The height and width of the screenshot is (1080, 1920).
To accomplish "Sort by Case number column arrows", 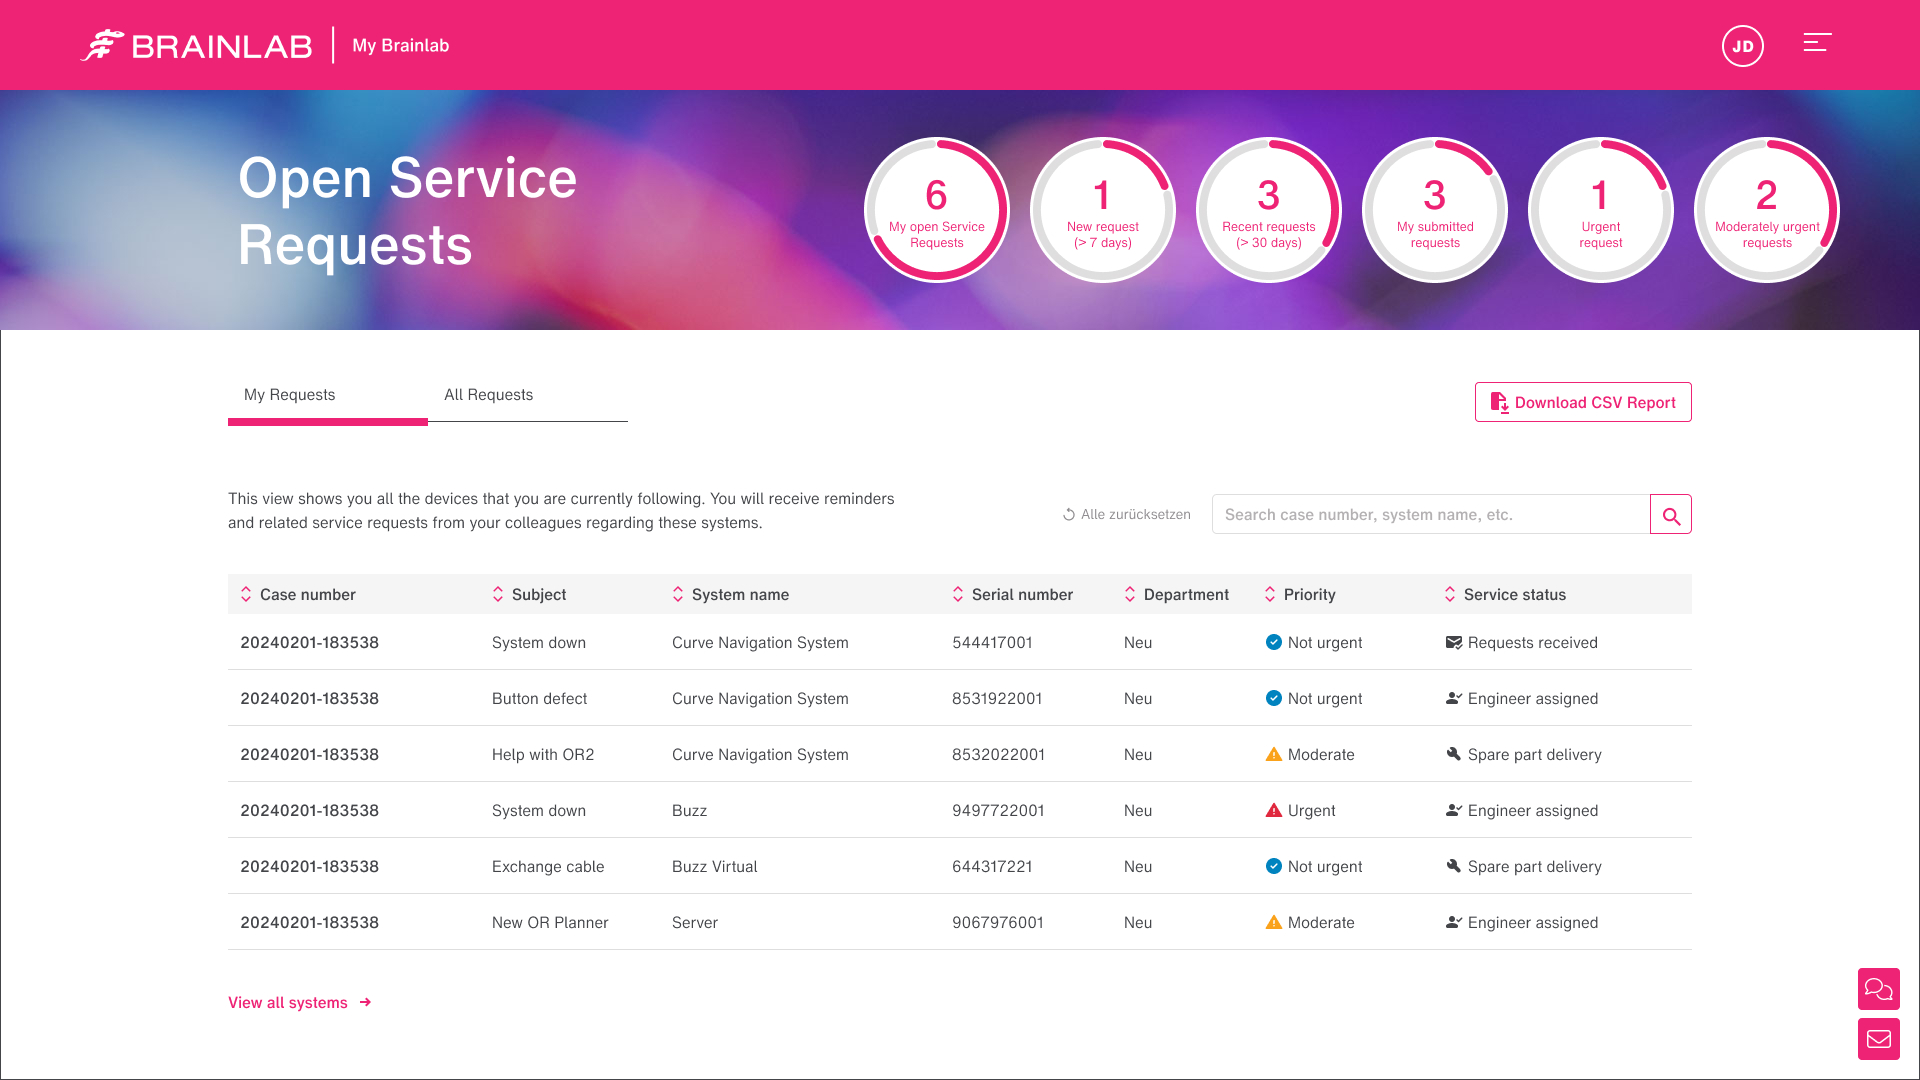I will click(246, 594).
